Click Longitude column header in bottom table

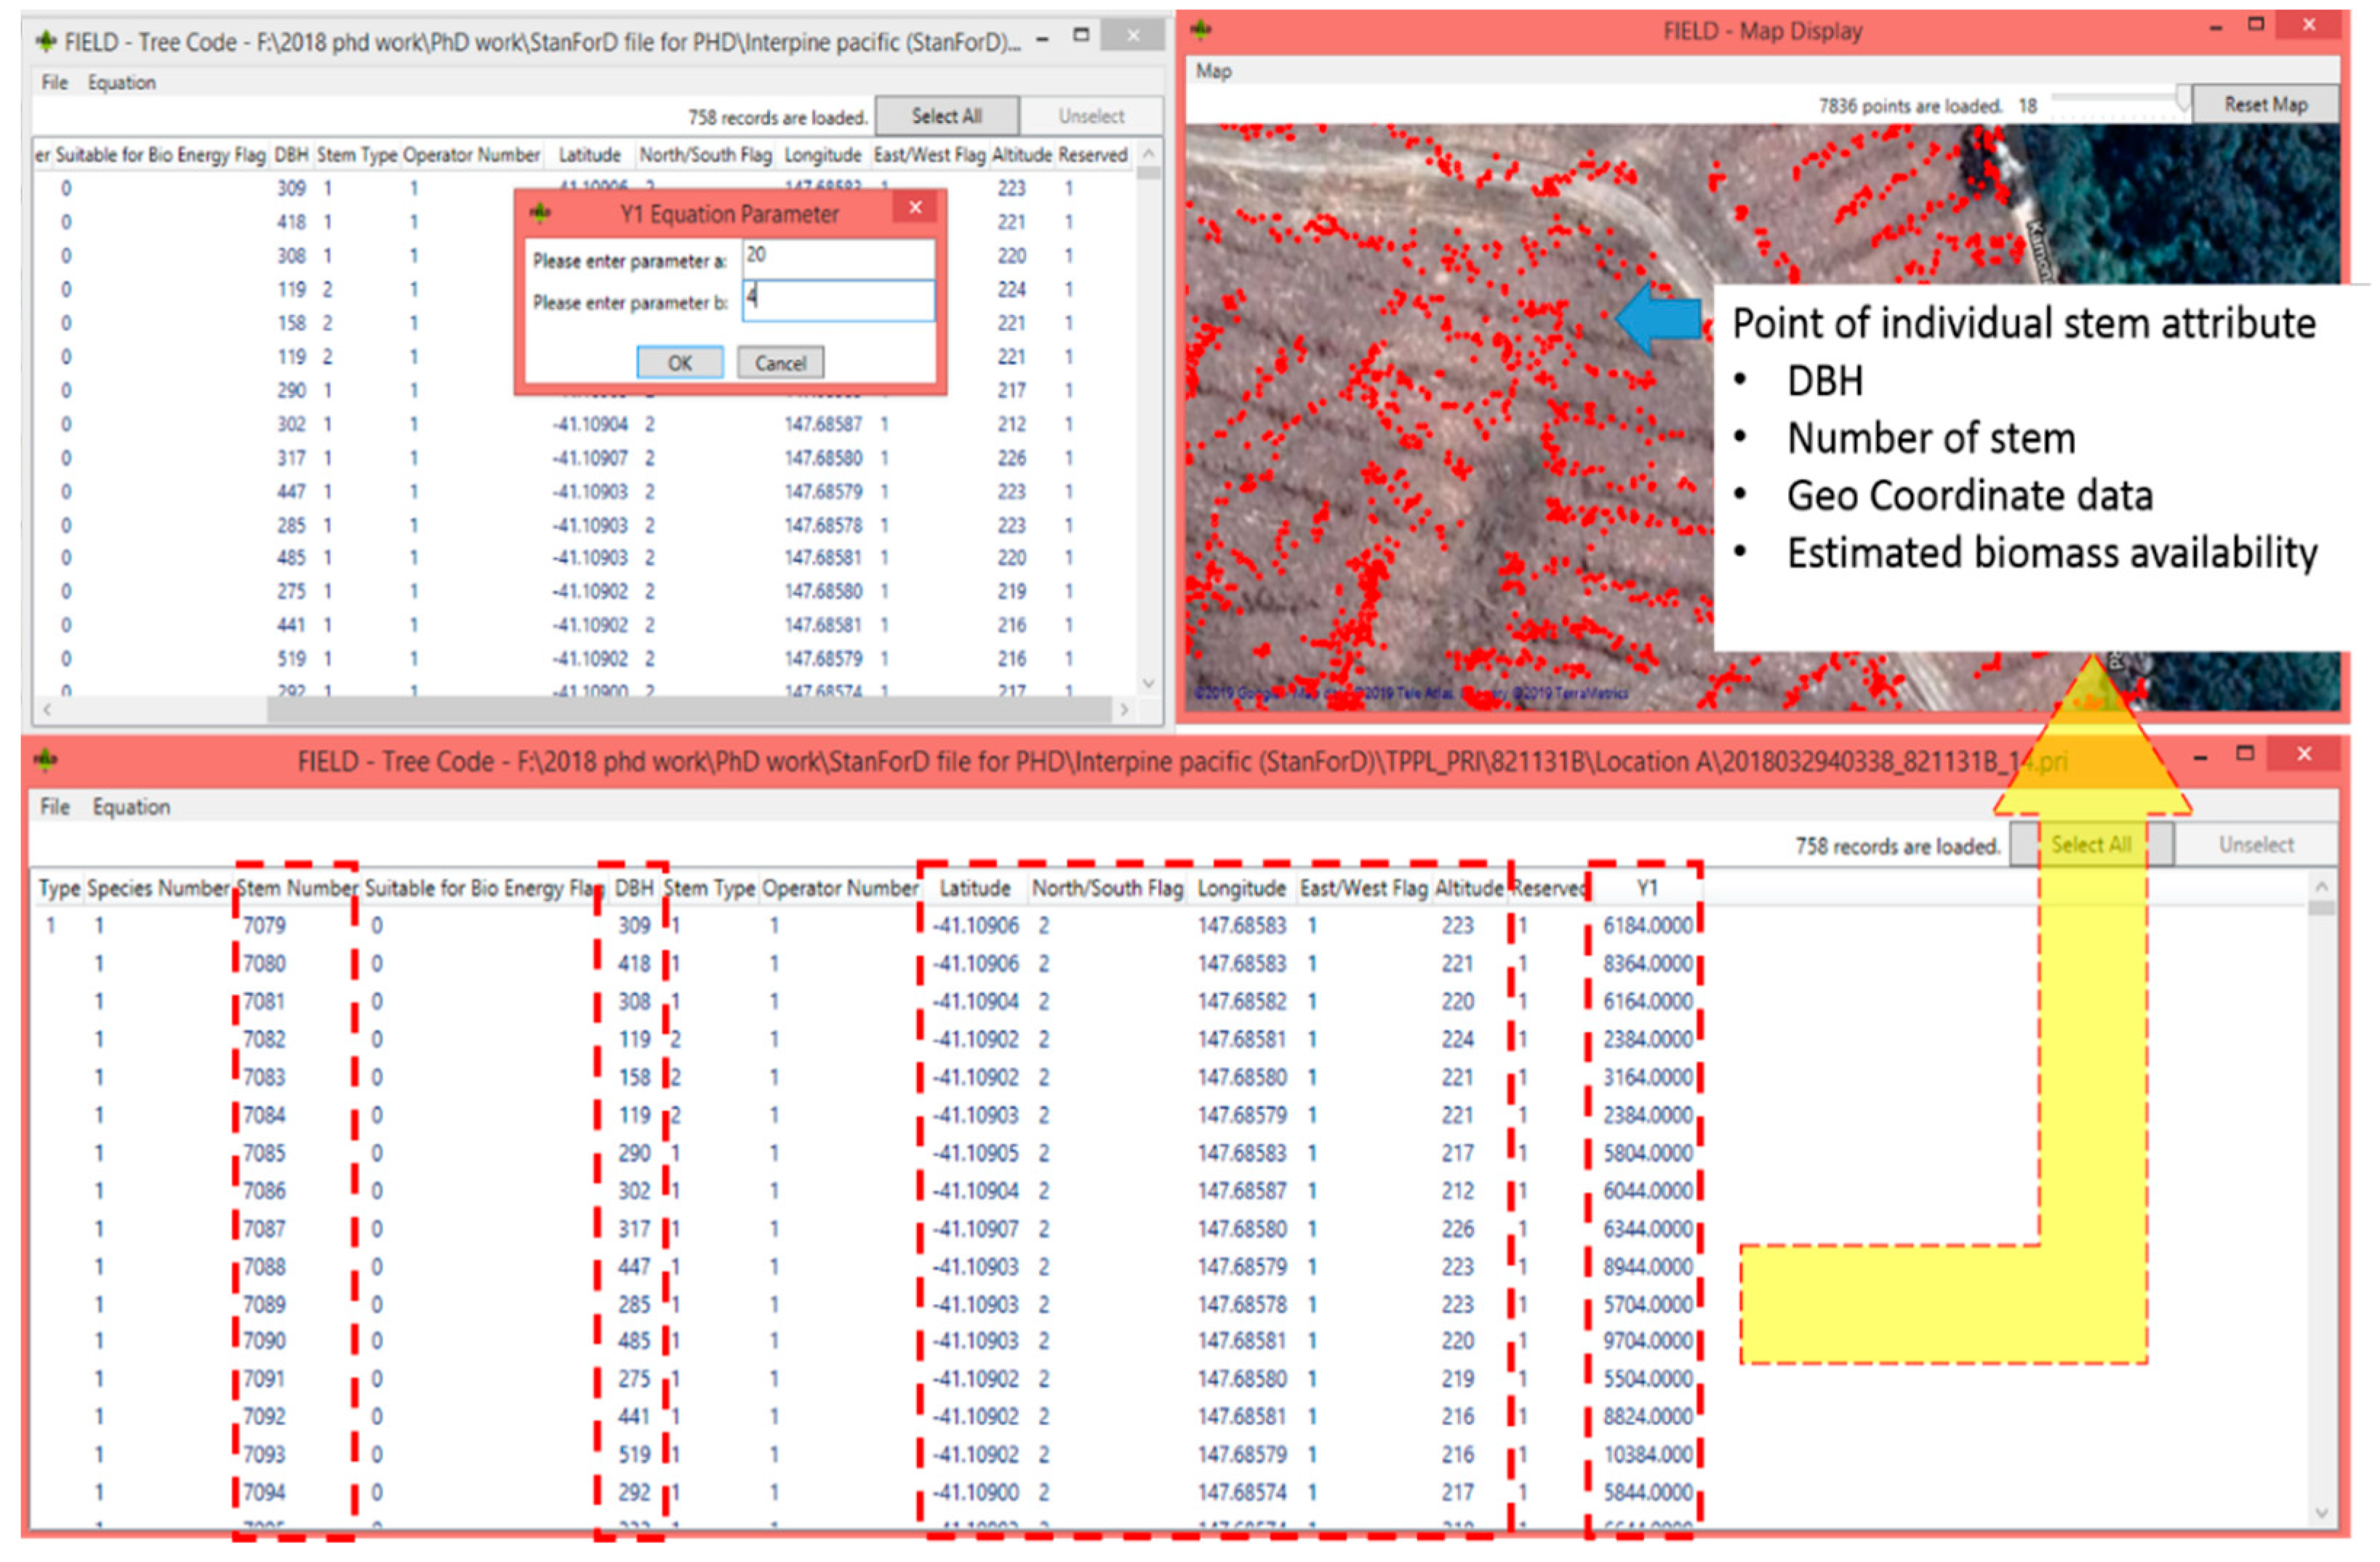(1241, 888)
